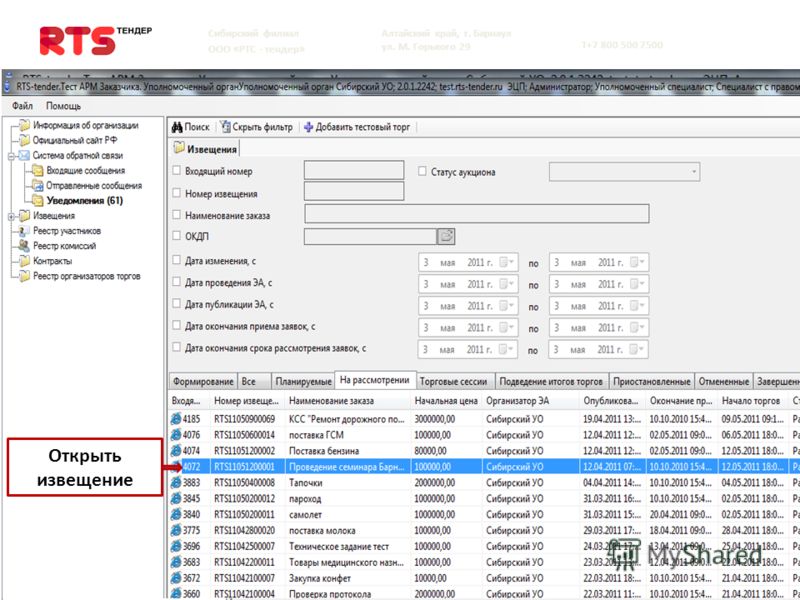The image size is (800, 600).
Task: Open the Дата изменения end date picker
Action: pos(638,262)
